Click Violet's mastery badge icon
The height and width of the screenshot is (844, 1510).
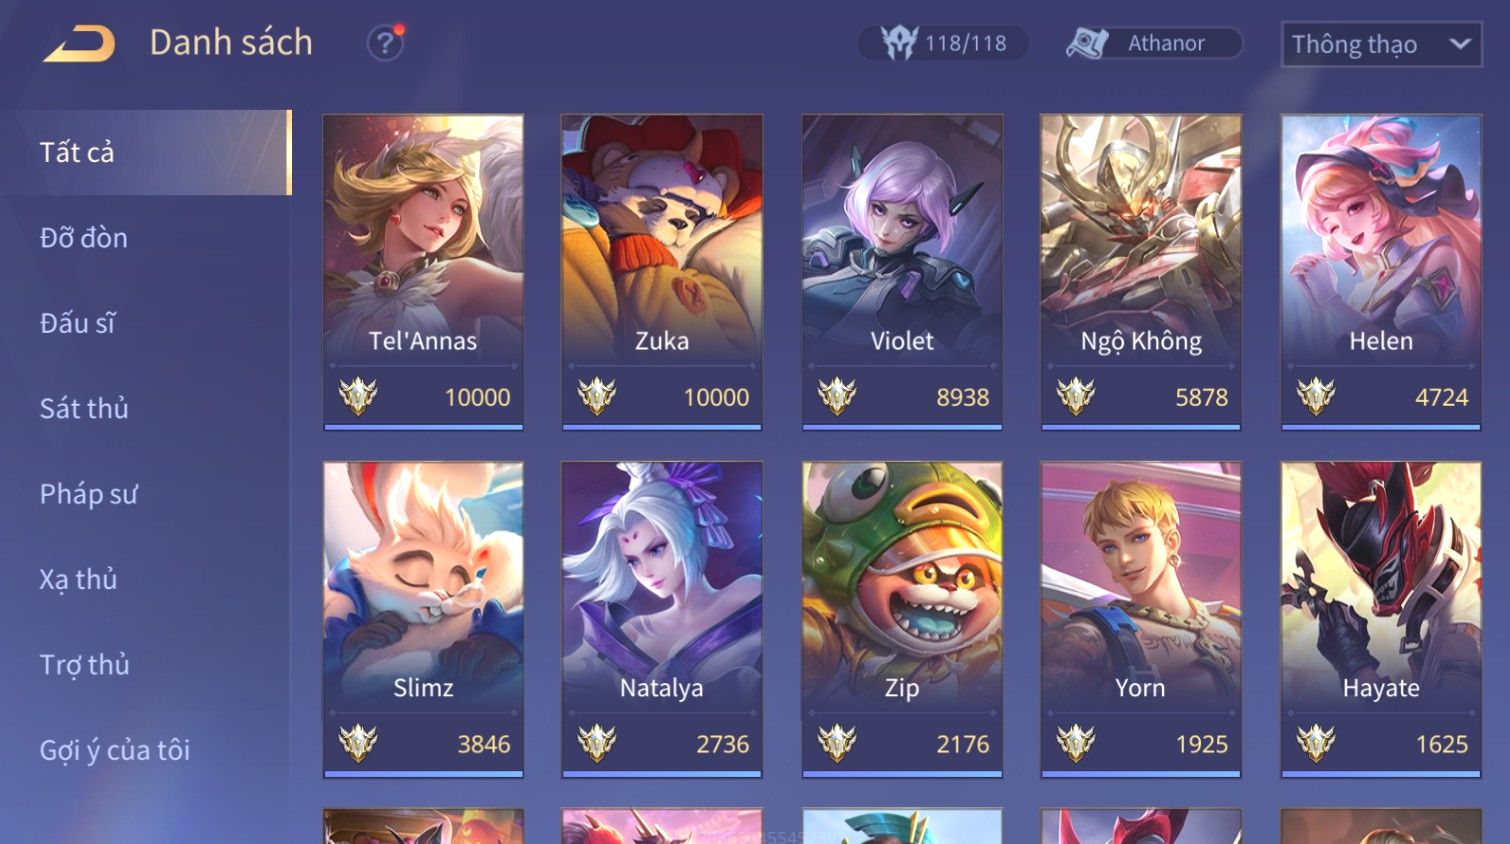837,397
